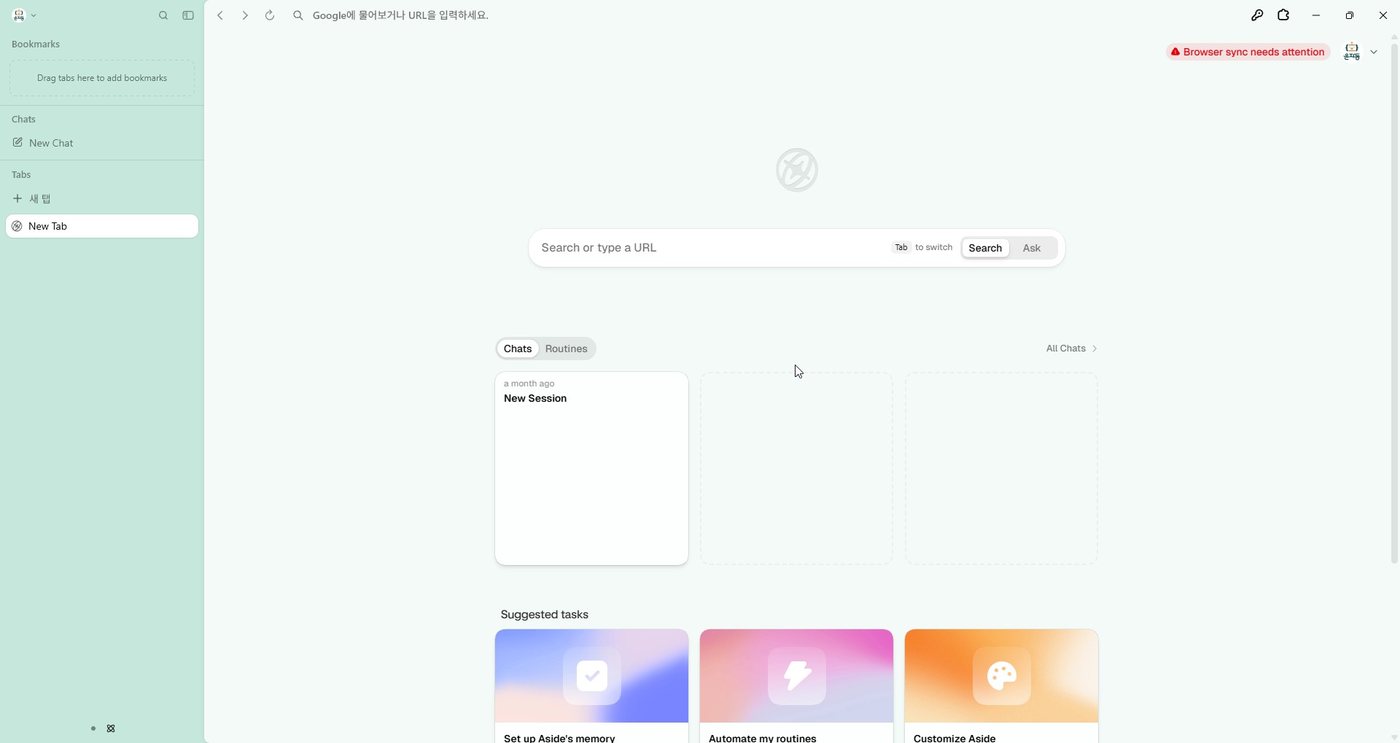Open the sidebar search icon
Image resolution: width=1400 pixels, height=743 pixels.
coord(163,15)
